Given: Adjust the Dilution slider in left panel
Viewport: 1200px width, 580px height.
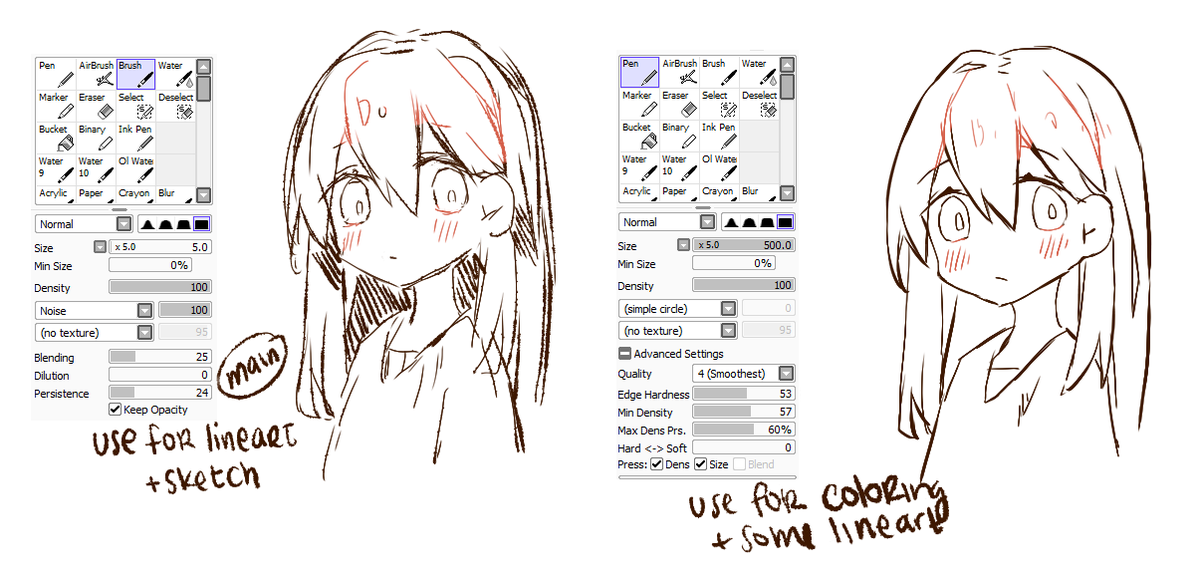Looking at the screenshot, I should pos(160,376).
